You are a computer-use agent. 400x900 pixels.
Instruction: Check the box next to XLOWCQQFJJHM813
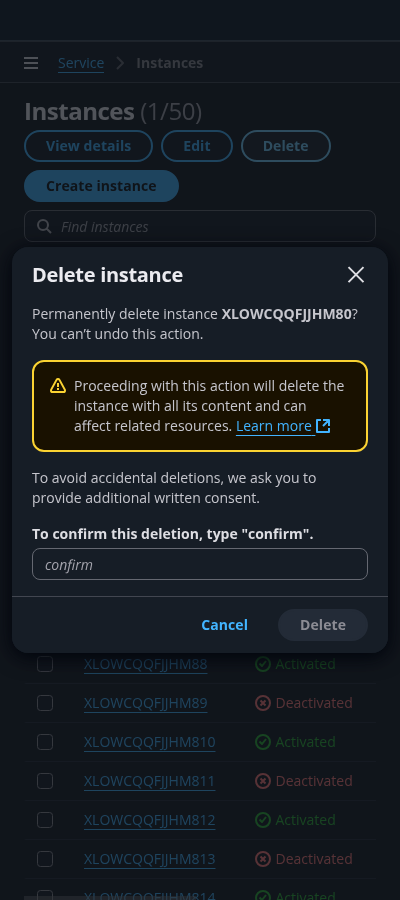[45, 859]
